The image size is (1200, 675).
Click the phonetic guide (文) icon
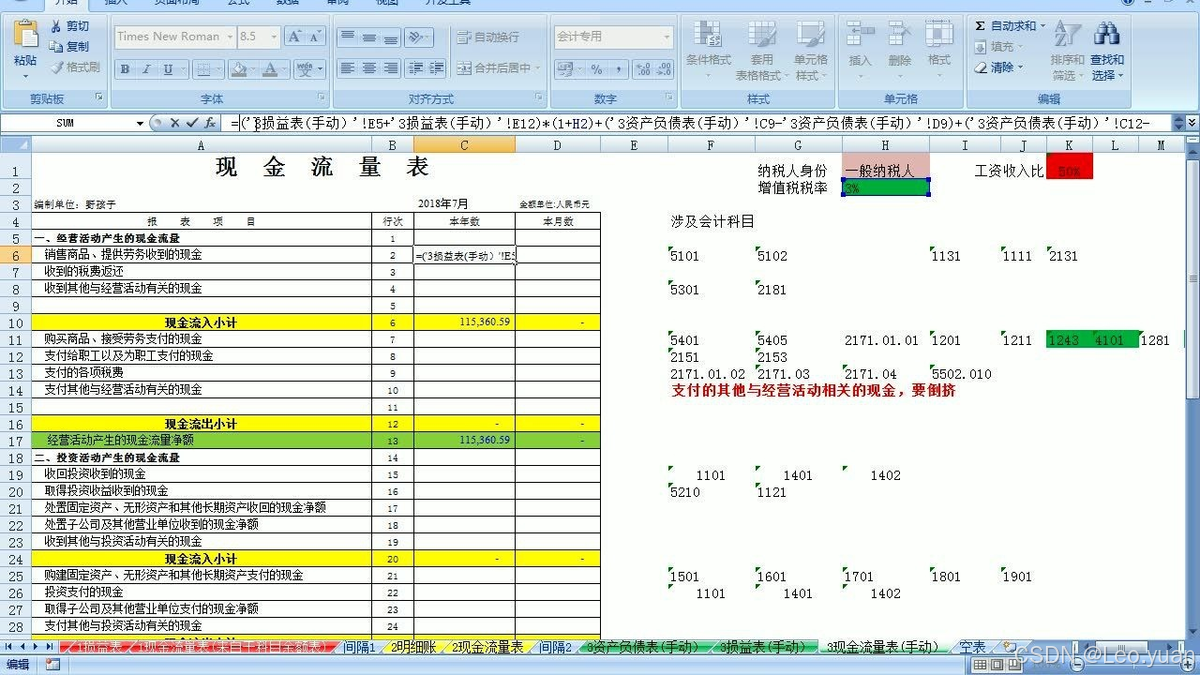coord(306,69)
